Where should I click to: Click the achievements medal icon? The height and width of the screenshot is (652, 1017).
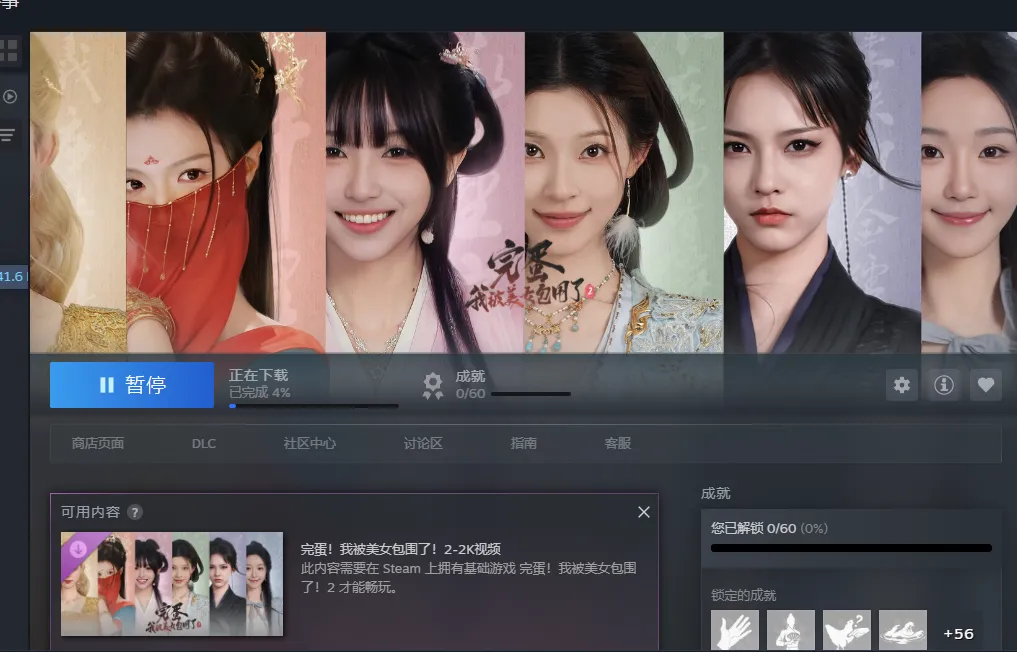[x=433, y=385]
